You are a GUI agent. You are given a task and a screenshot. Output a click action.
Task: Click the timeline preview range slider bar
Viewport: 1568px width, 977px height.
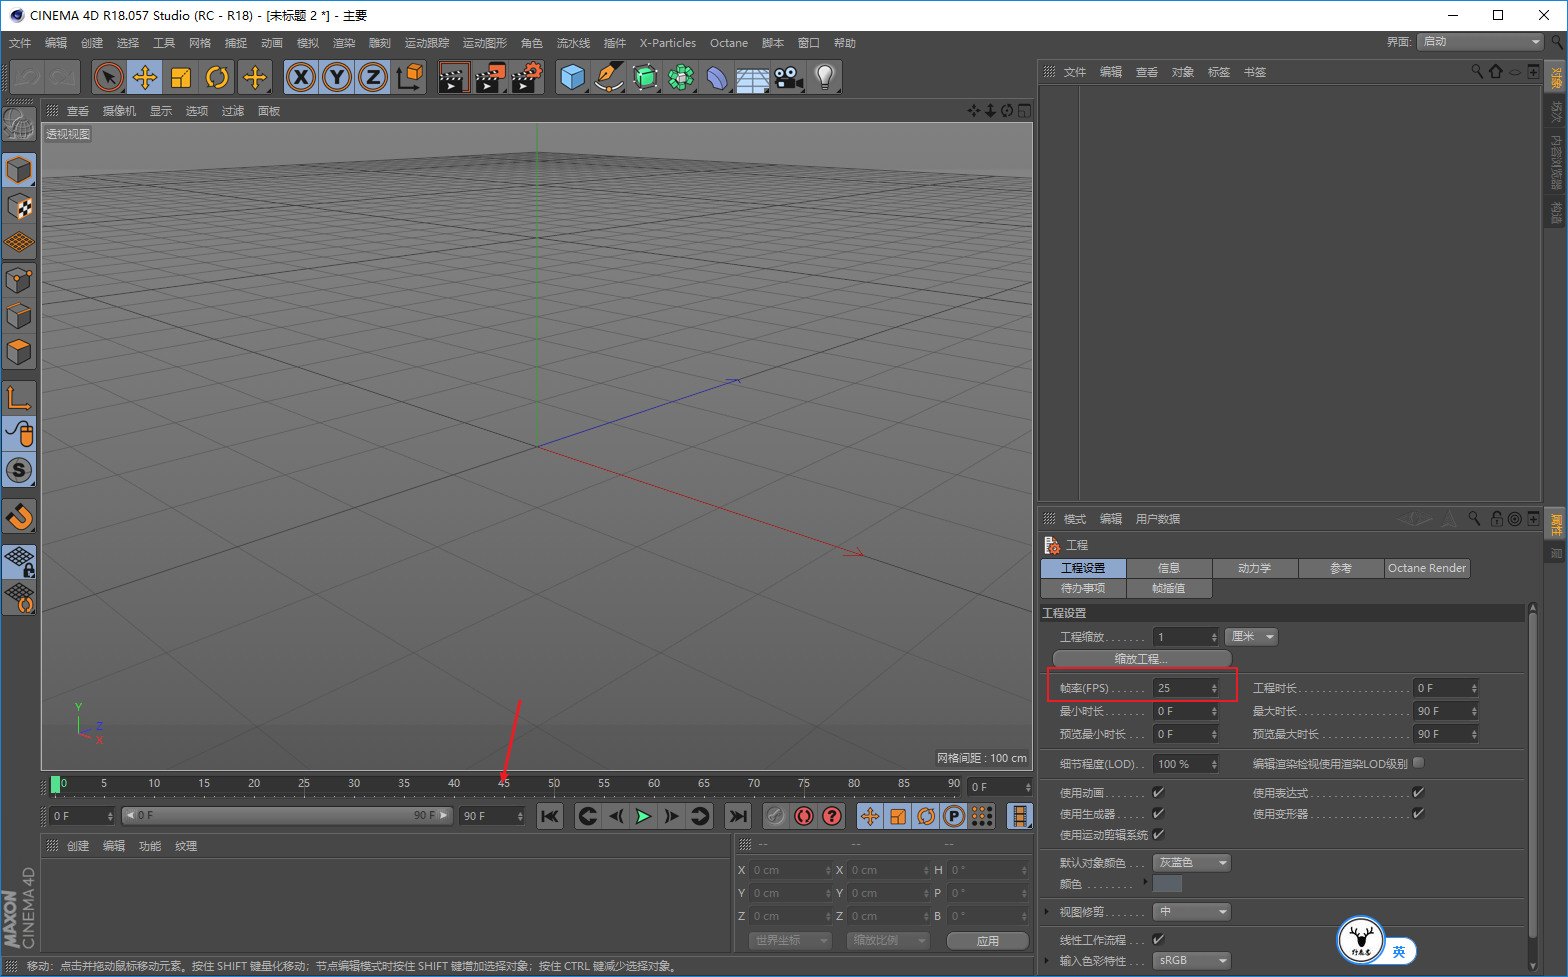(x=287, y=816)
